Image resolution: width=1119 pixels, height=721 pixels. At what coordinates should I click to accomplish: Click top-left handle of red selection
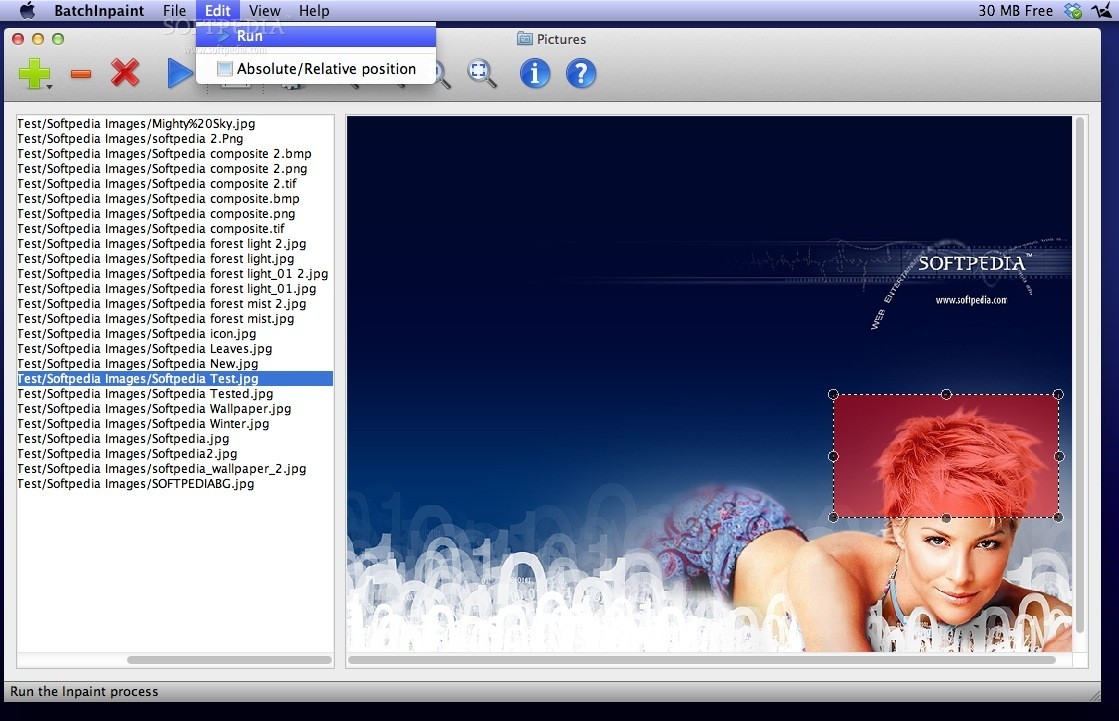[x=834, y=394]
